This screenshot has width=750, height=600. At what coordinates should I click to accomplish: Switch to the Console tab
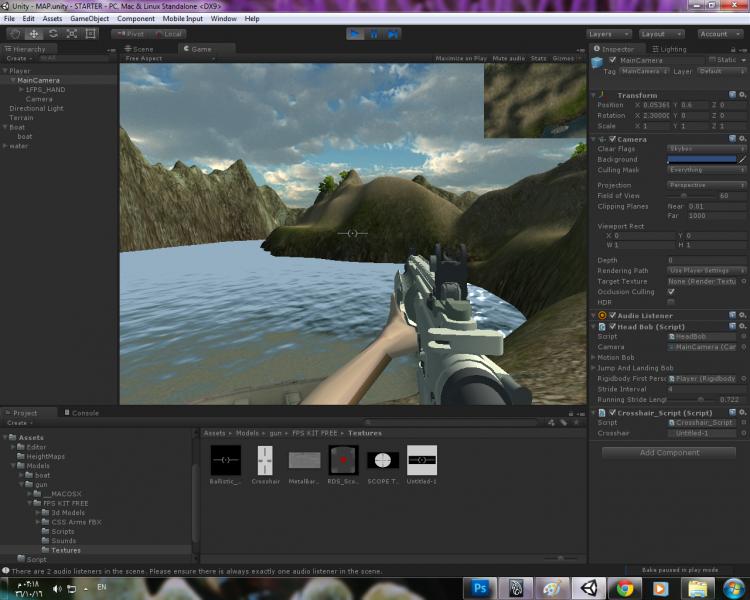pyautogui.click(x=84, y=413)
